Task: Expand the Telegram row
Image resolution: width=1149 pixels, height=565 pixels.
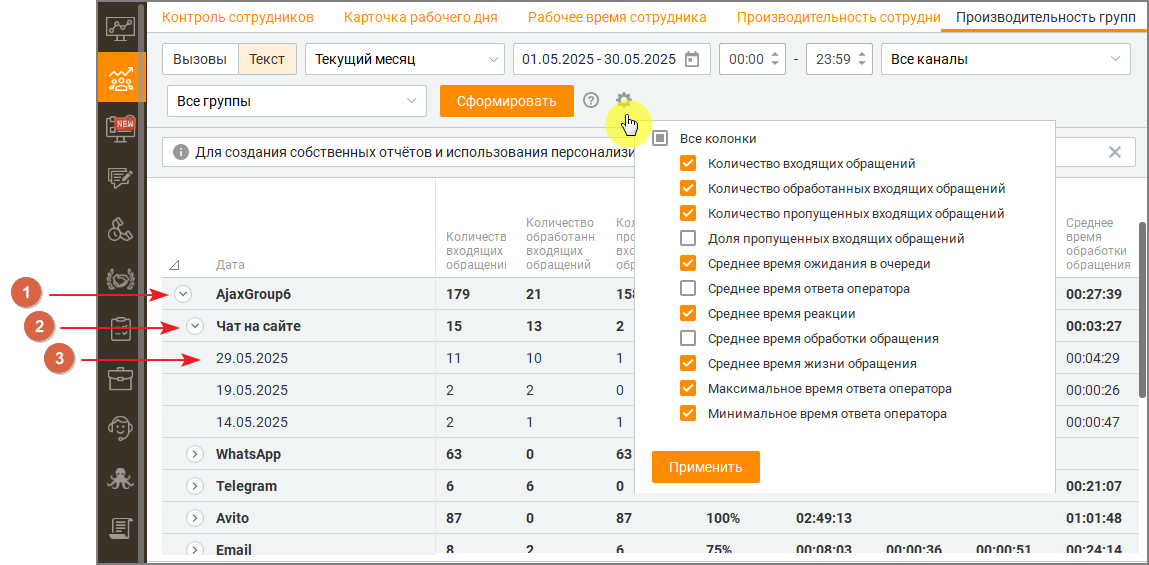Action: tap(195, 486)
